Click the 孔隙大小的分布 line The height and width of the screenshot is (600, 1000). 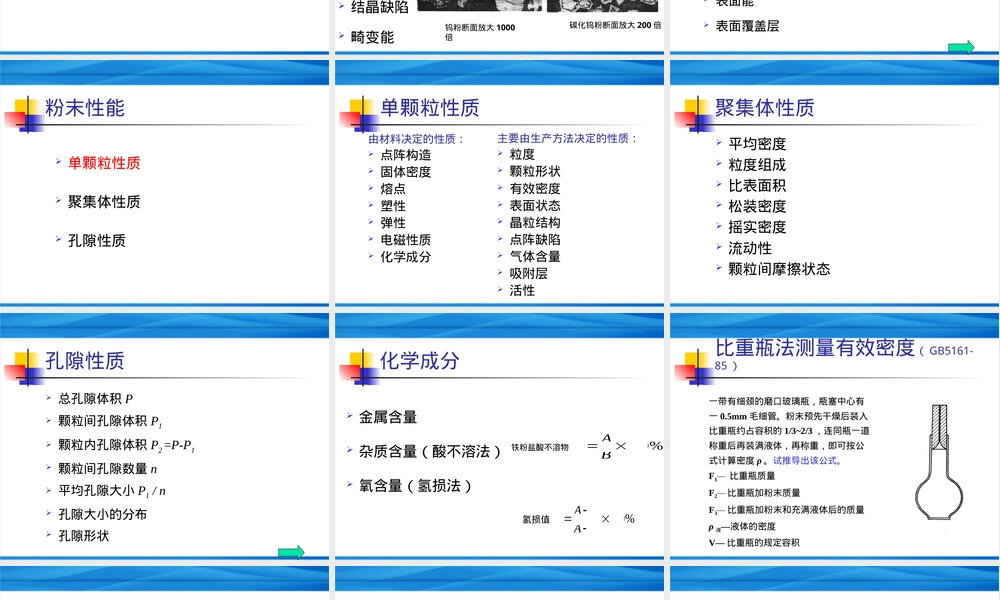click(x=102, y=514)
